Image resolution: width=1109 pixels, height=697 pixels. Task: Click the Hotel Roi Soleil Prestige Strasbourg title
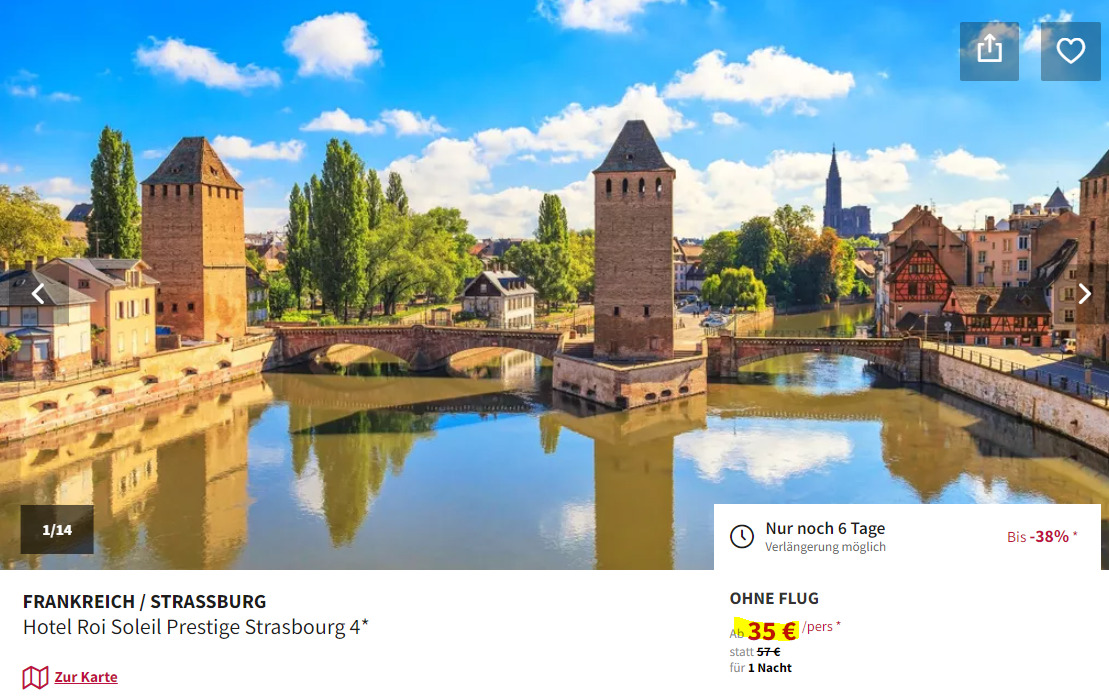[x=196, y=627]
